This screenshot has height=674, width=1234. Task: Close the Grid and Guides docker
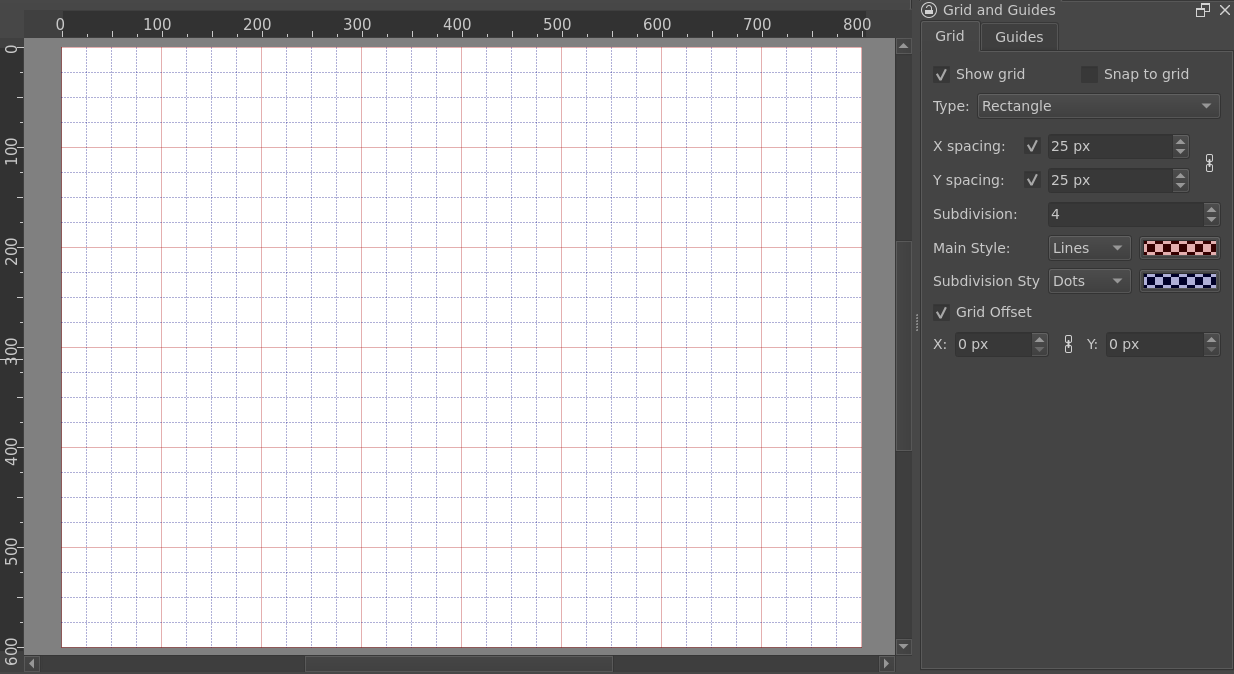[x=1224, y=10]
